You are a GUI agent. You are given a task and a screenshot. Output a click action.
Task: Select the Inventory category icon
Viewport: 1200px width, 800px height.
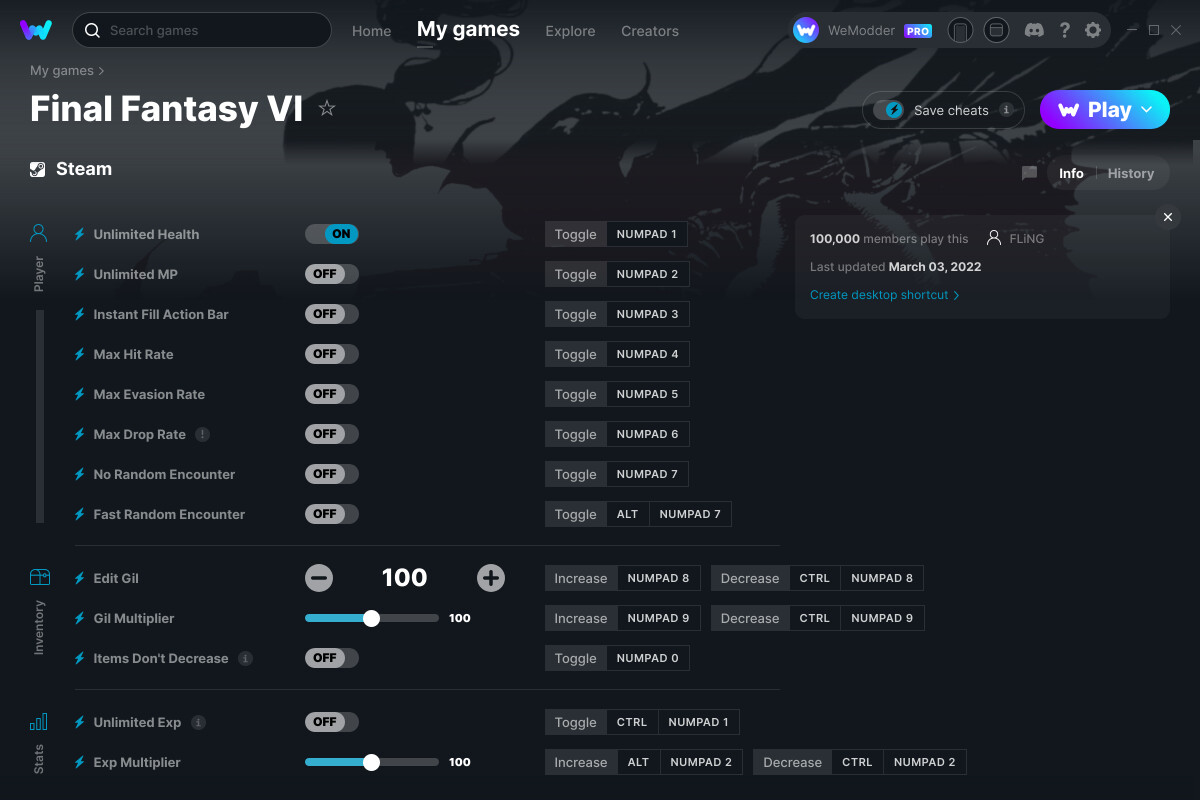(x=39, y=577)
